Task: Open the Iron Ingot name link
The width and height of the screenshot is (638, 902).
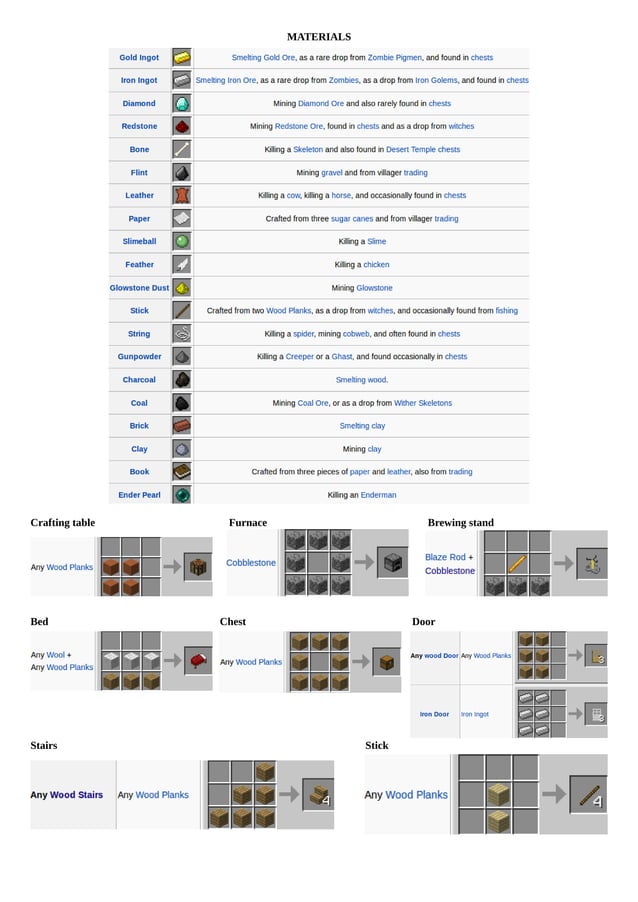Action: click(139, 81)
